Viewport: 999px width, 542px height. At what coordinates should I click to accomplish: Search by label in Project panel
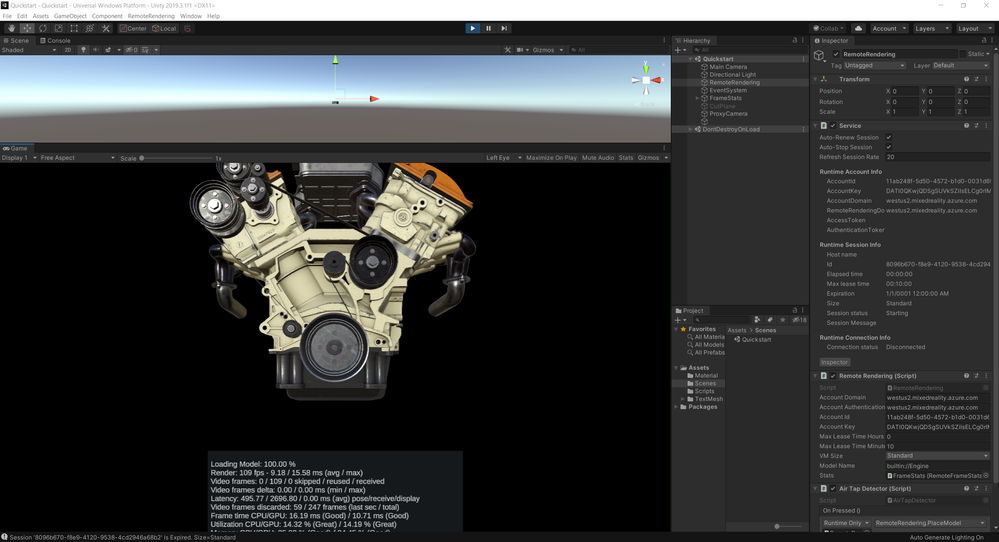[770, 320]
